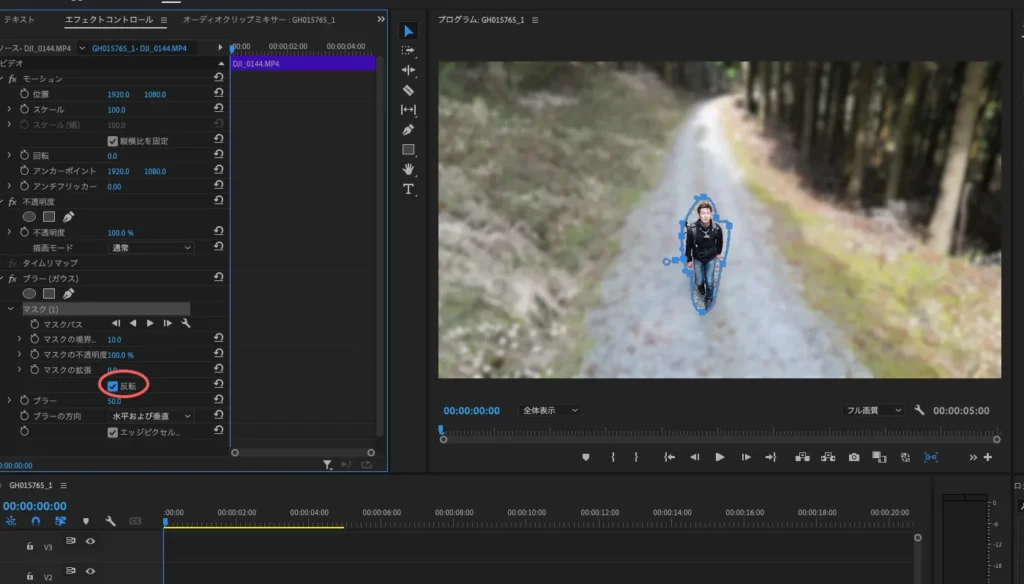Select the Pen tool in the toolbar
The height and width of the screenshot is (584, 1024).
(408, 130)
